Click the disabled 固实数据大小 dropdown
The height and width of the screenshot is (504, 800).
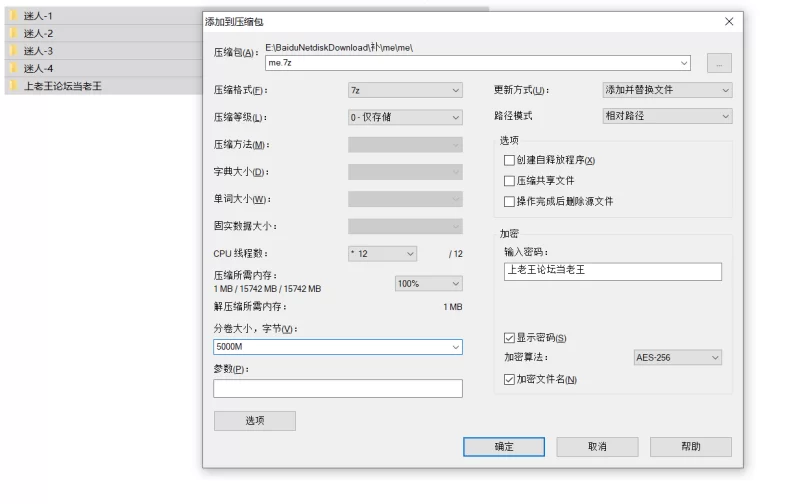click(405, 226)
